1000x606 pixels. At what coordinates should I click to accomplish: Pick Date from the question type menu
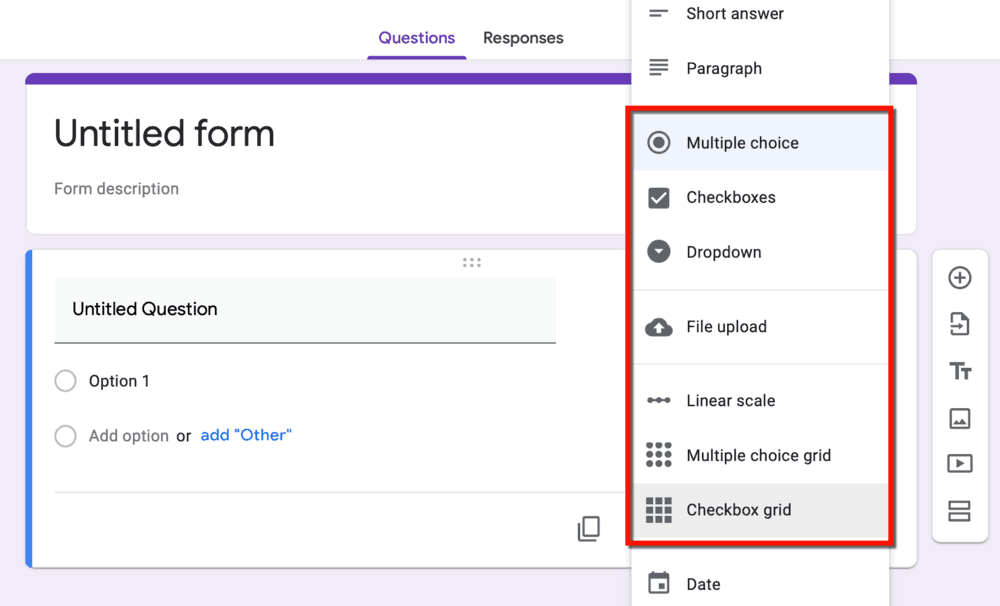click(703, 584)
